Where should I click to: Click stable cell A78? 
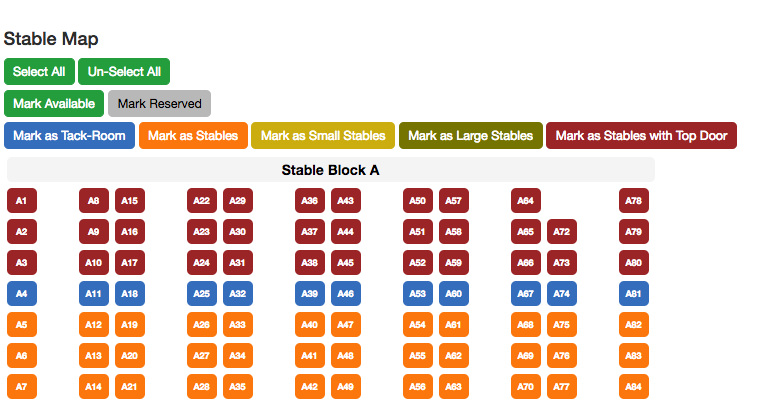pos(634,201)
